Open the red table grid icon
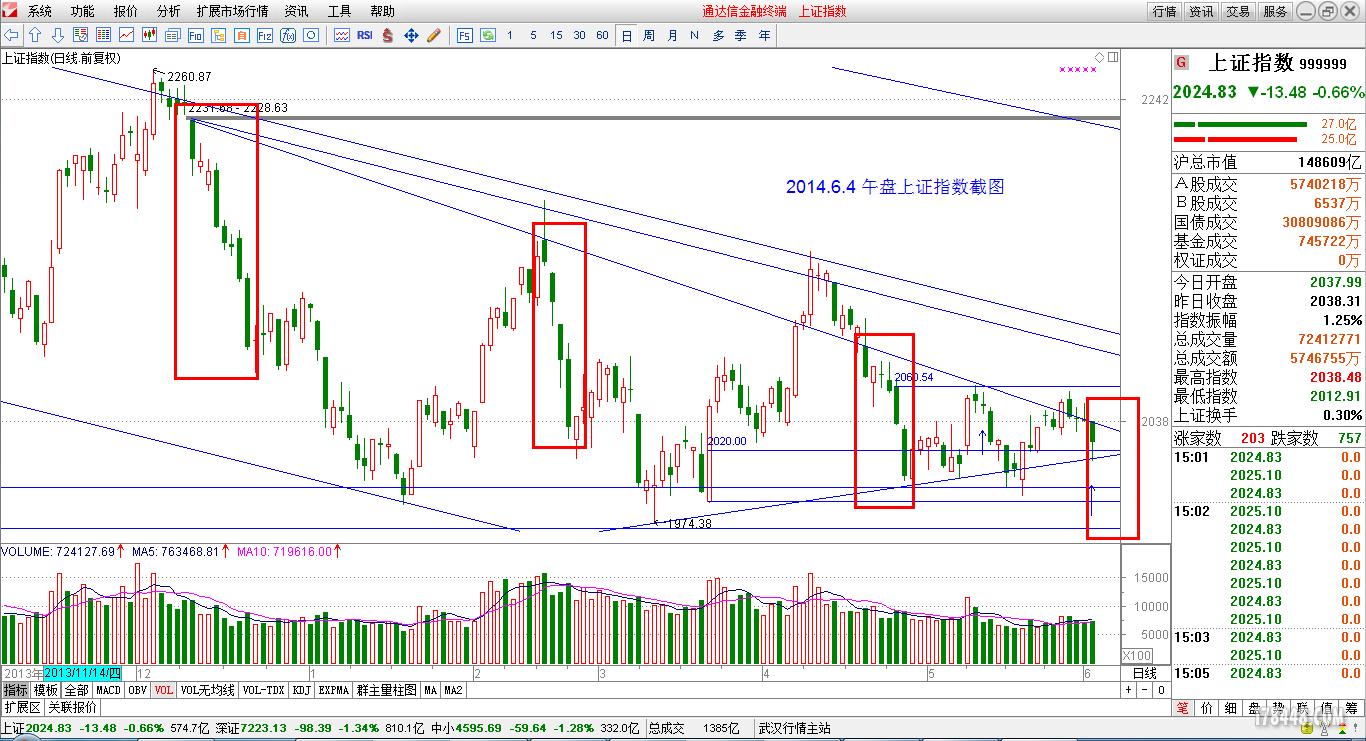Image resolution: width=1366 pixels, height=741 pixels. tap(103, 35)
